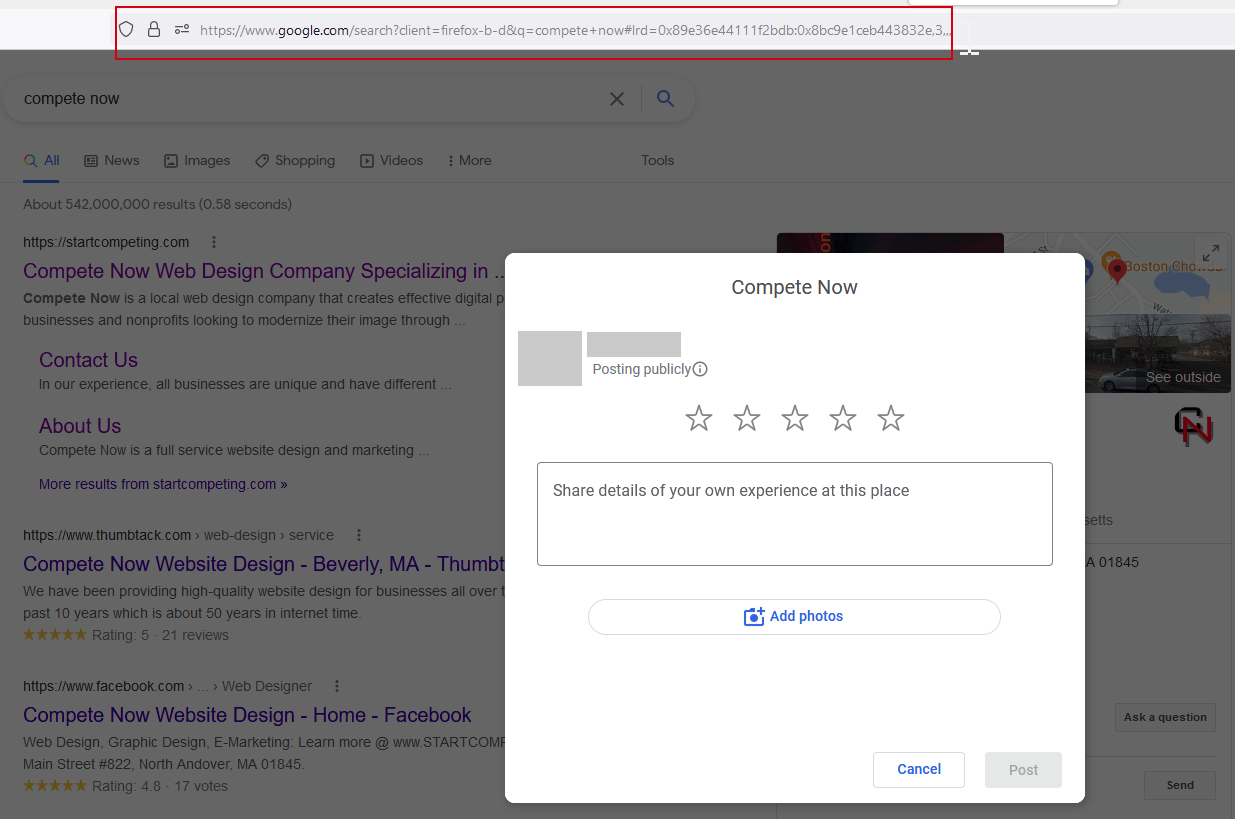This screenshot has height=819, width=1235.
Task: Click the Send button in knowledge panel
Action: click(1180, 785)
